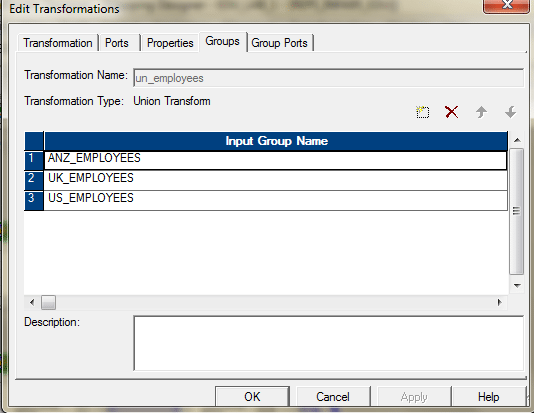This screenshot has width=534, height=413.
Task: Click row header number 3
Action: pyautogui.click(x=34, y=200)
